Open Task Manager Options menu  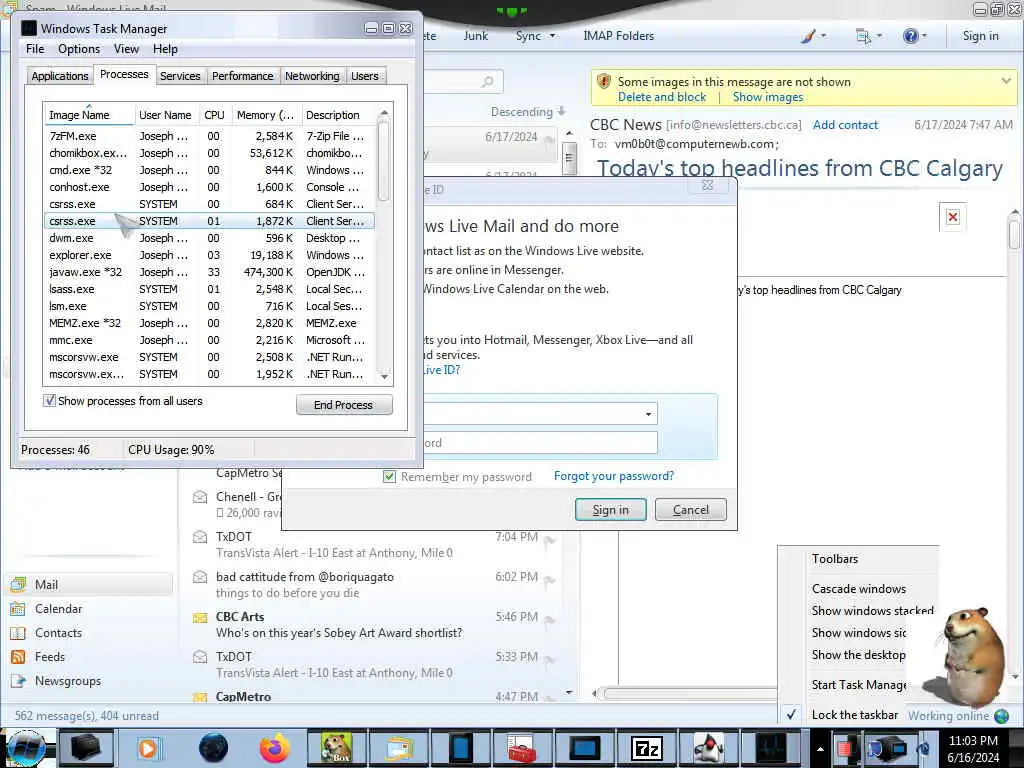79,49
